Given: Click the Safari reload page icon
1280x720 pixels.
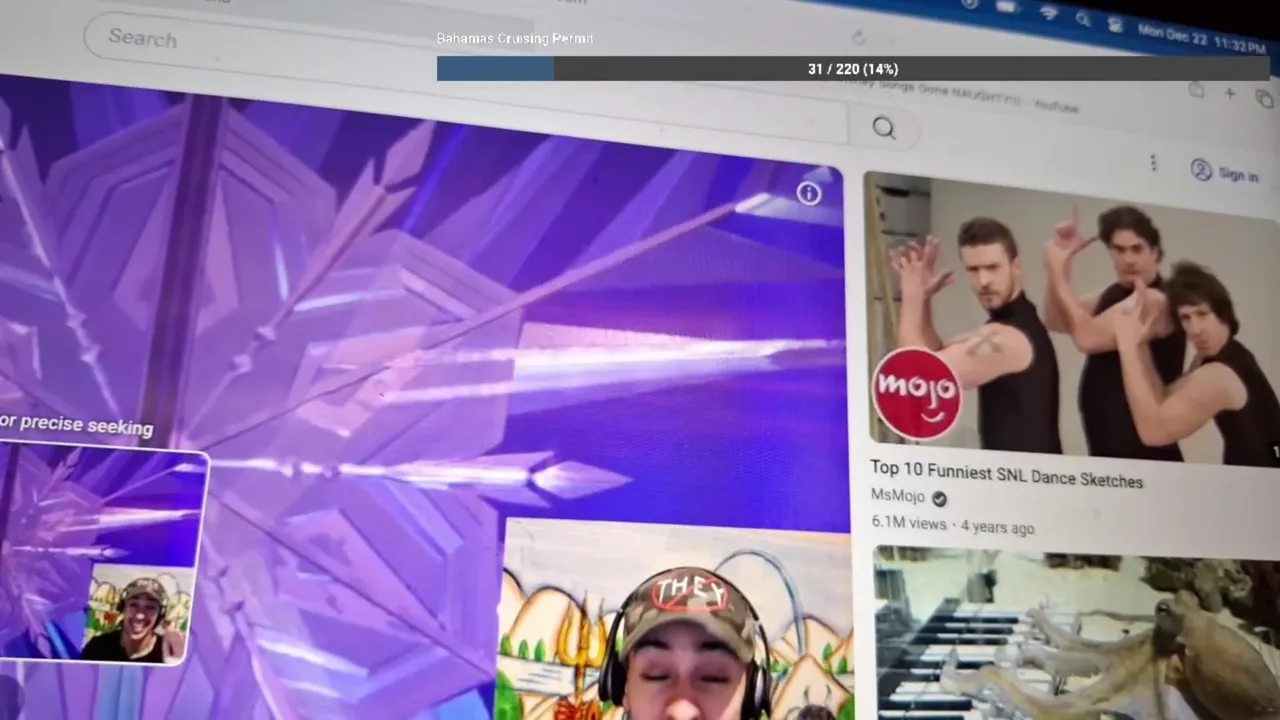Looking at the screenshot, I should point(858,38).
